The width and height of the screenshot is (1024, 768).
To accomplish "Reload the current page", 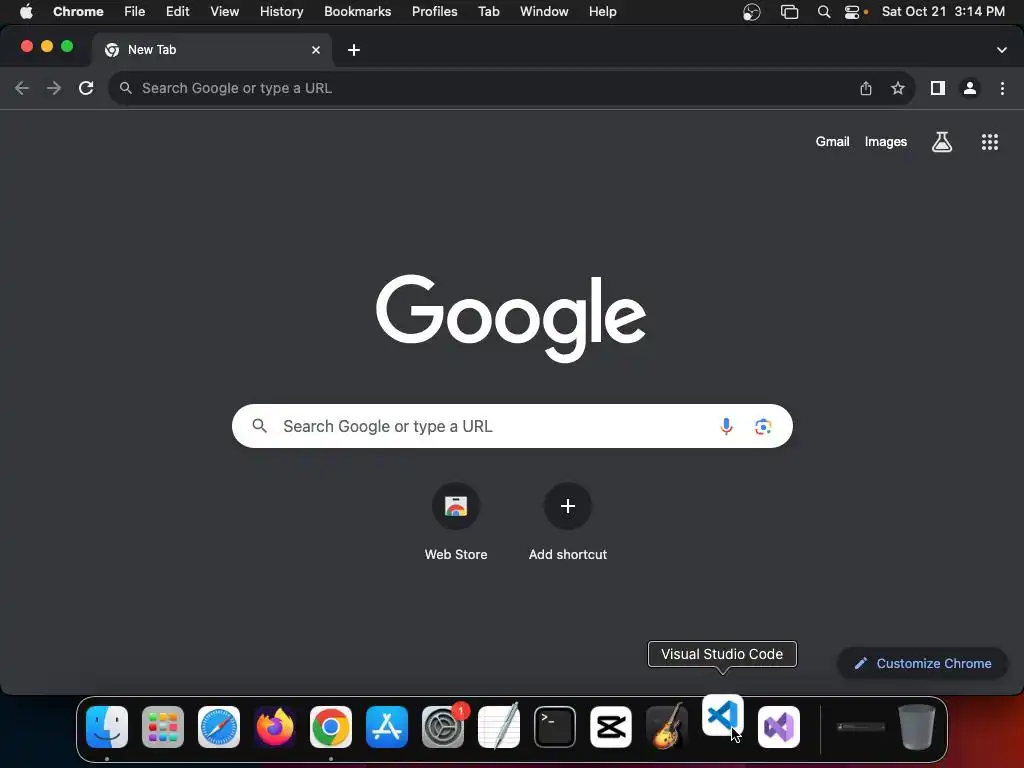I will (x=86, y=88).
